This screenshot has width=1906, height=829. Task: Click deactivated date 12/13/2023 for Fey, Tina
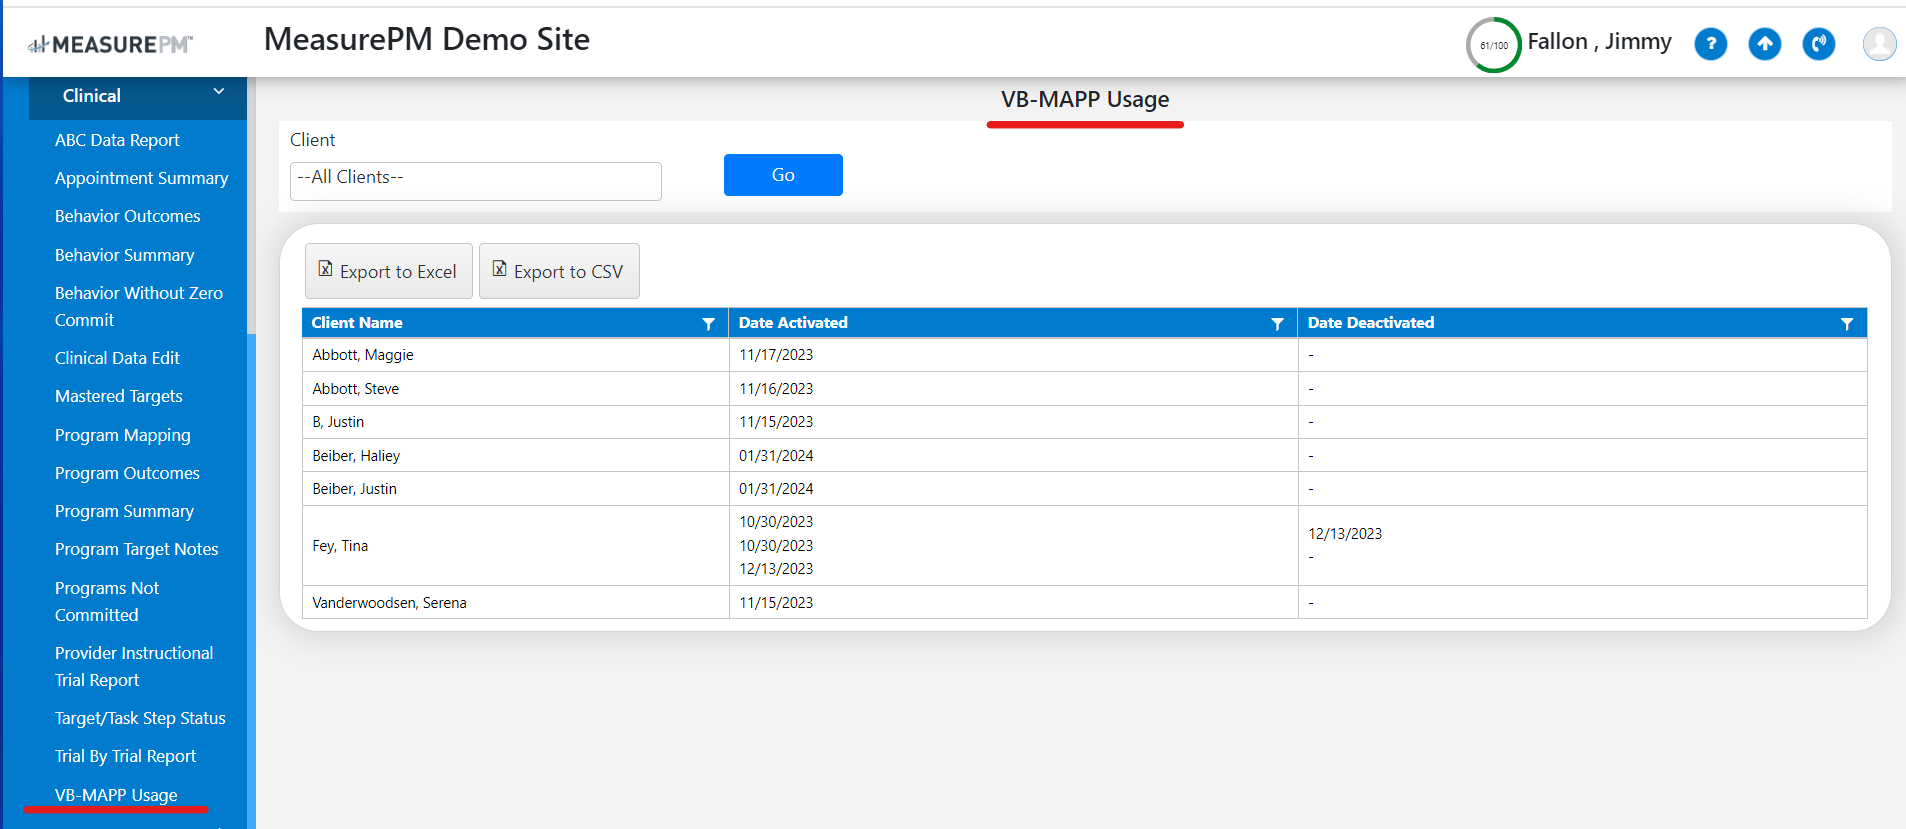(x=1345, y=534)
